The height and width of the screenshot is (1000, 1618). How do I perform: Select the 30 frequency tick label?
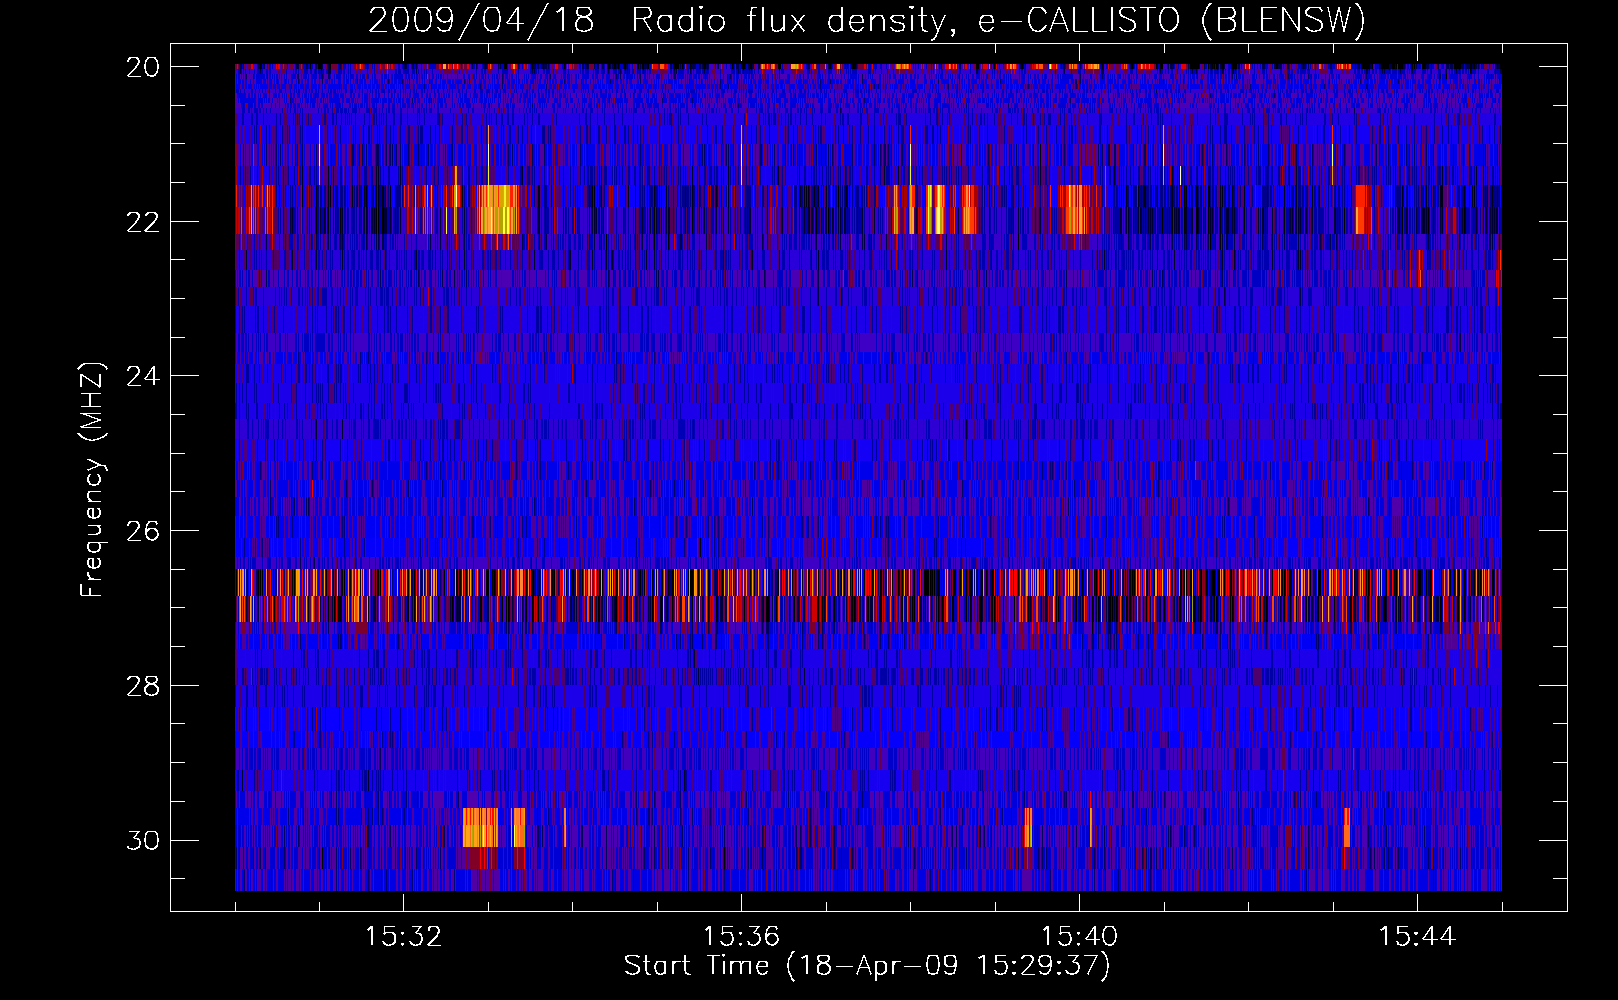pos(143,841)
